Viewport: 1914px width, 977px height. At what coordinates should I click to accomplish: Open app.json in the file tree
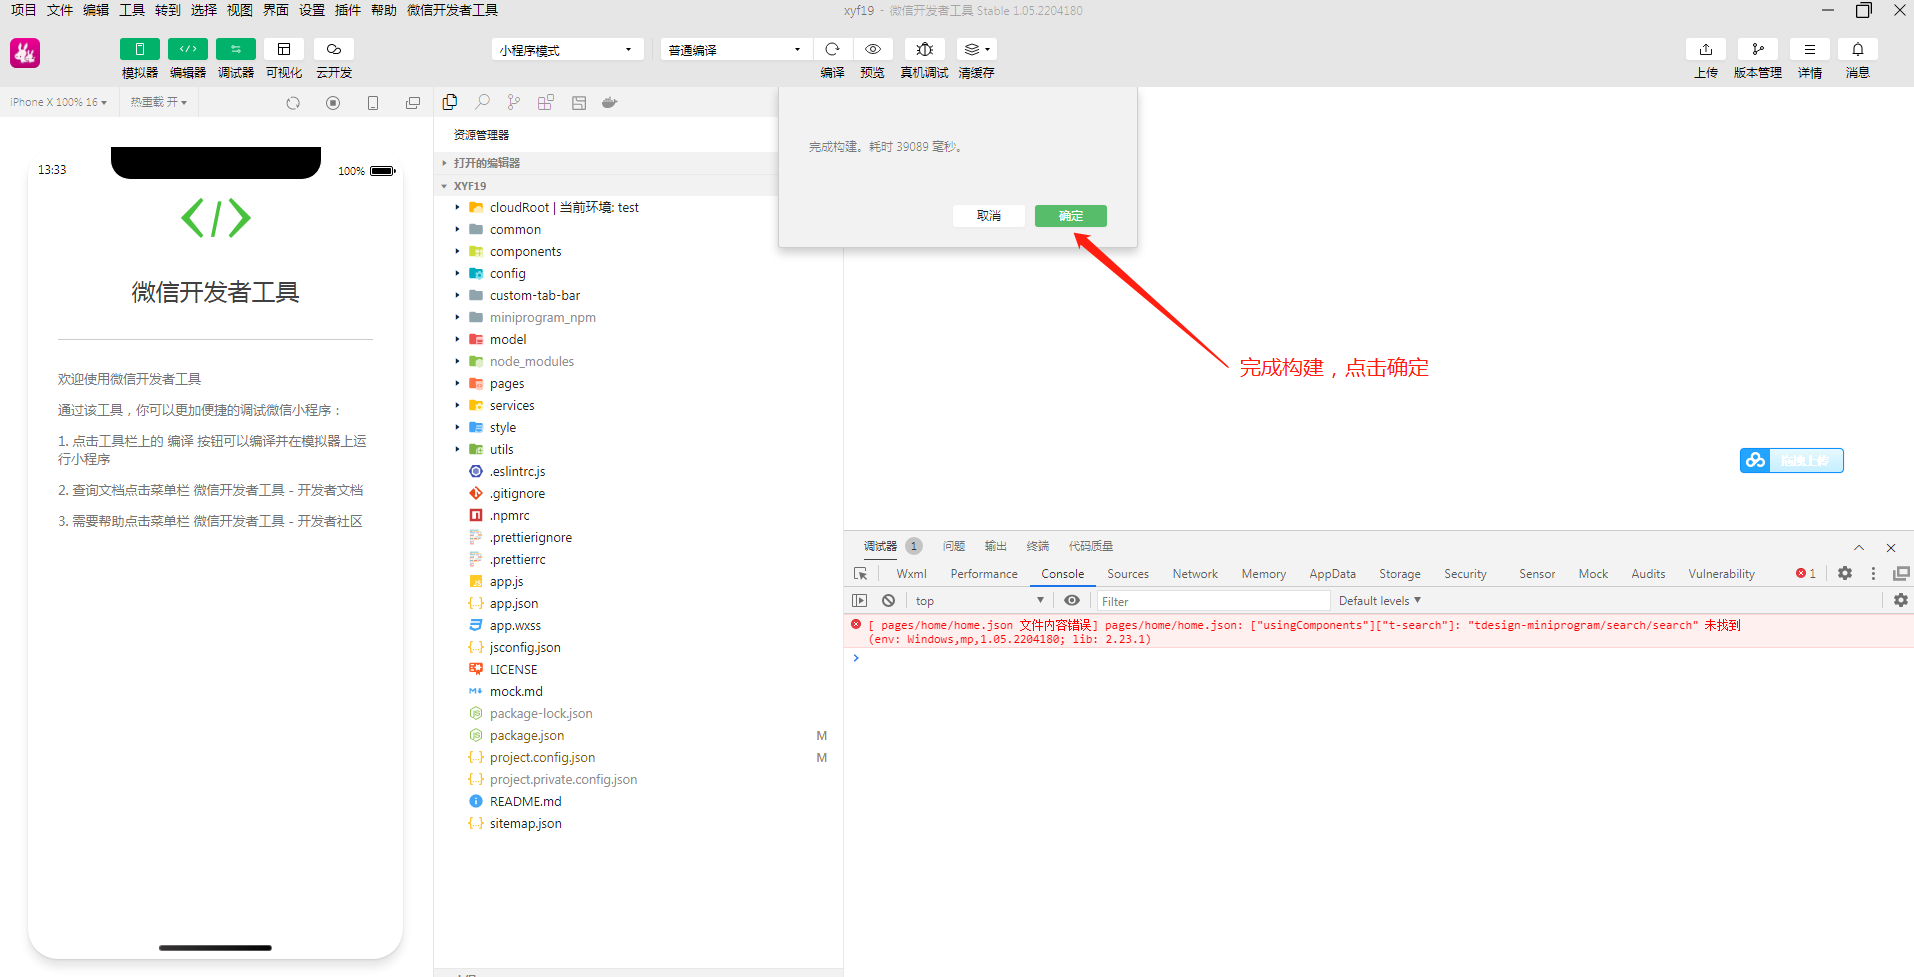[514, 604]
